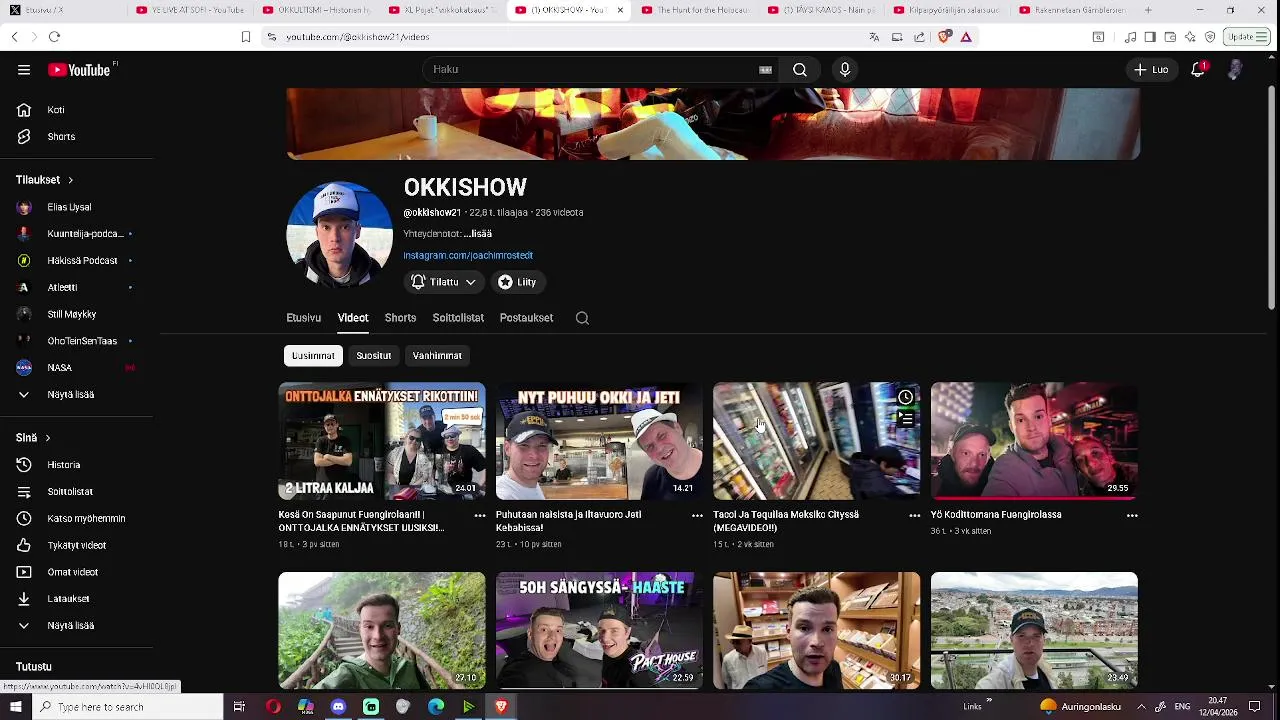Open Opera browser from the taskbar
The height and width of the screenshot is (720, 1280).
coord(273,707)
